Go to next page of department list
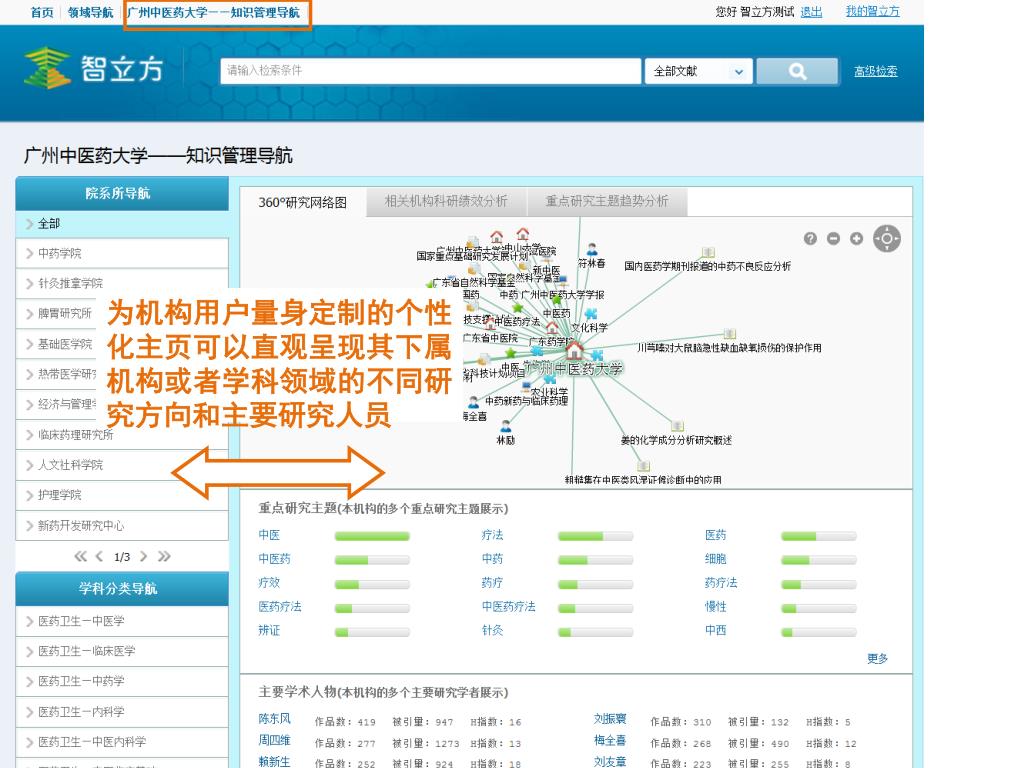The image size is (1024, 768). 143,556
